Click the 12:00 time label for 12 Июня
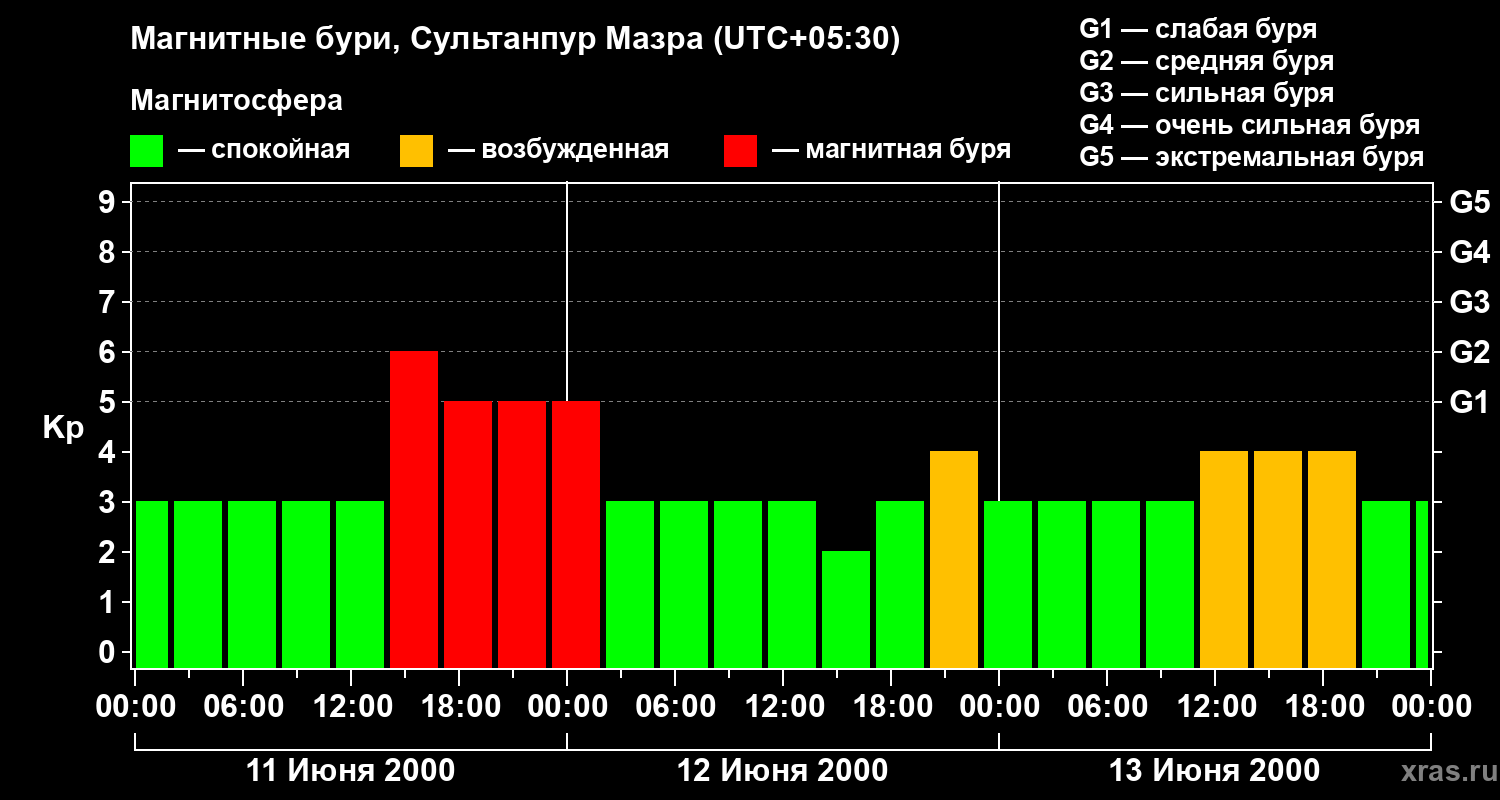 (783, 706)
